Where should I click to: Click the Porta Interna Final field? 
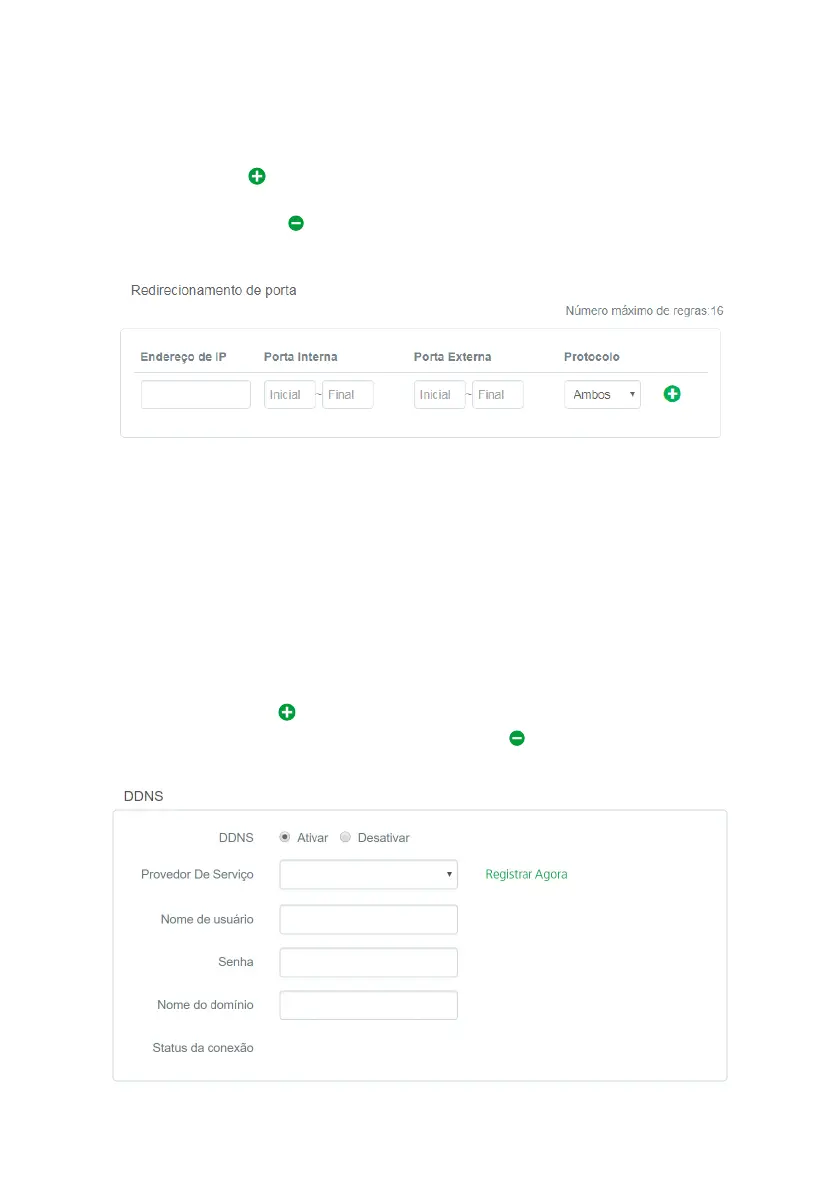click(x=348, y=394)
